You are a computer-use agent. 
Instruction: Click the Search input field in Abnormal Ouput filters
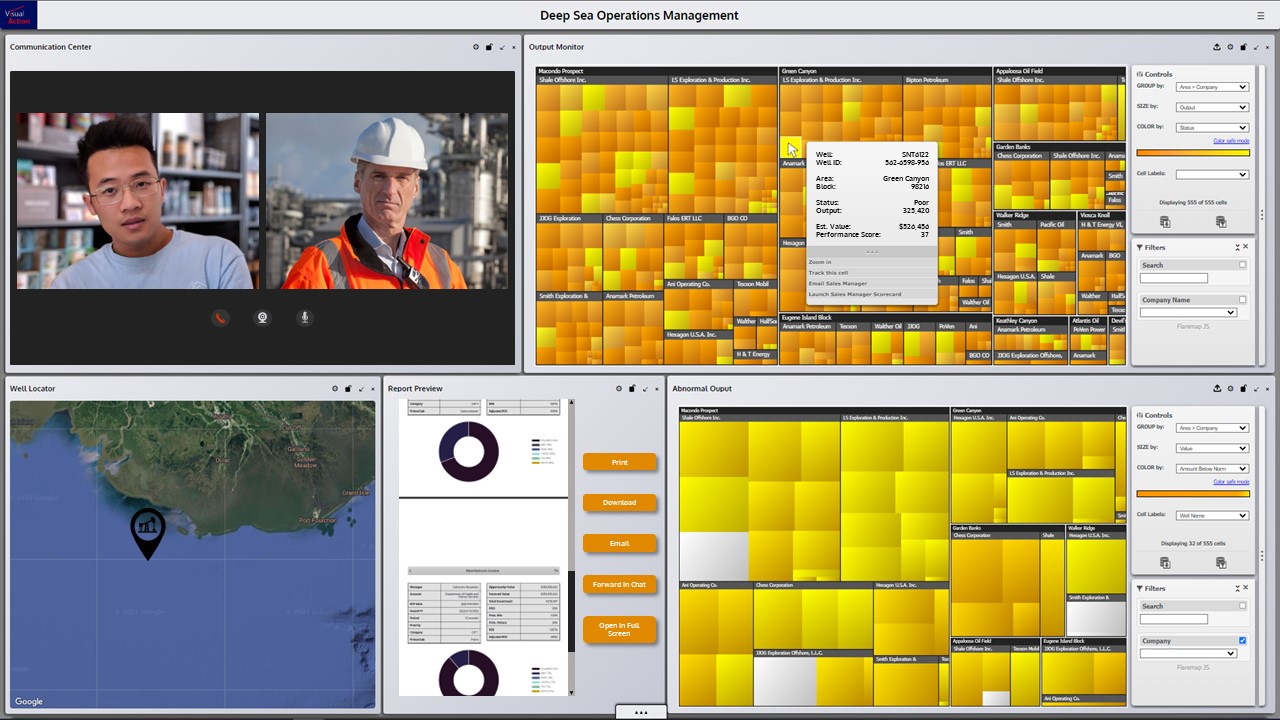(1174, 619)
